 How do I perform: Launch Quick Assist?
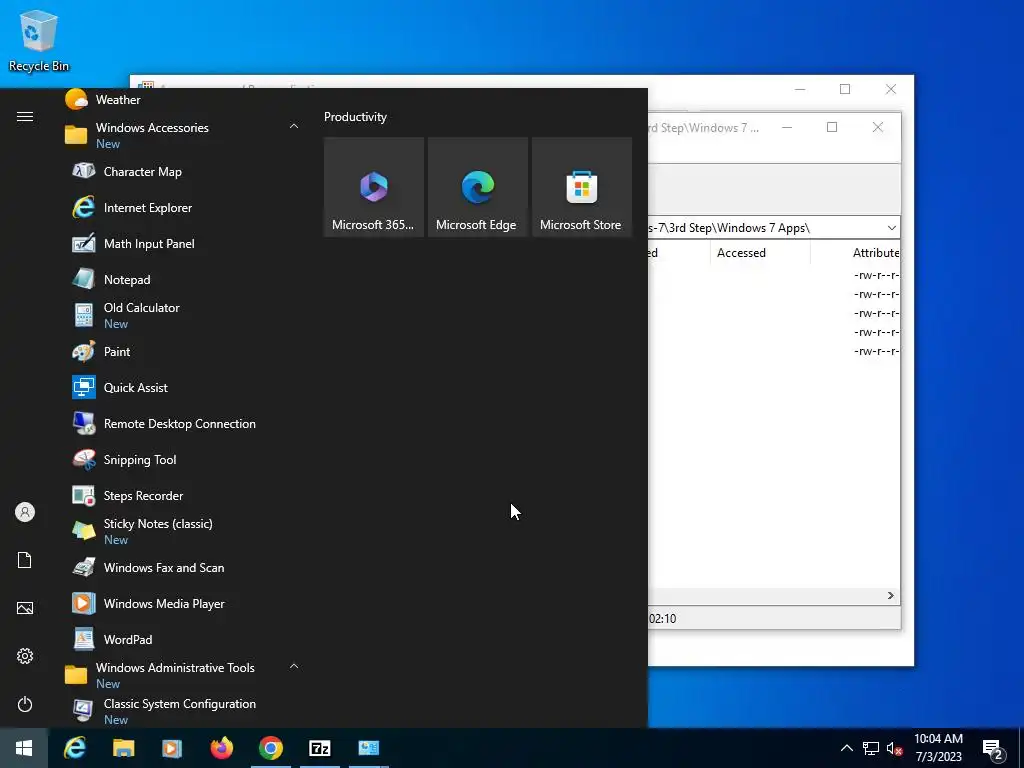tap(135, 387)
